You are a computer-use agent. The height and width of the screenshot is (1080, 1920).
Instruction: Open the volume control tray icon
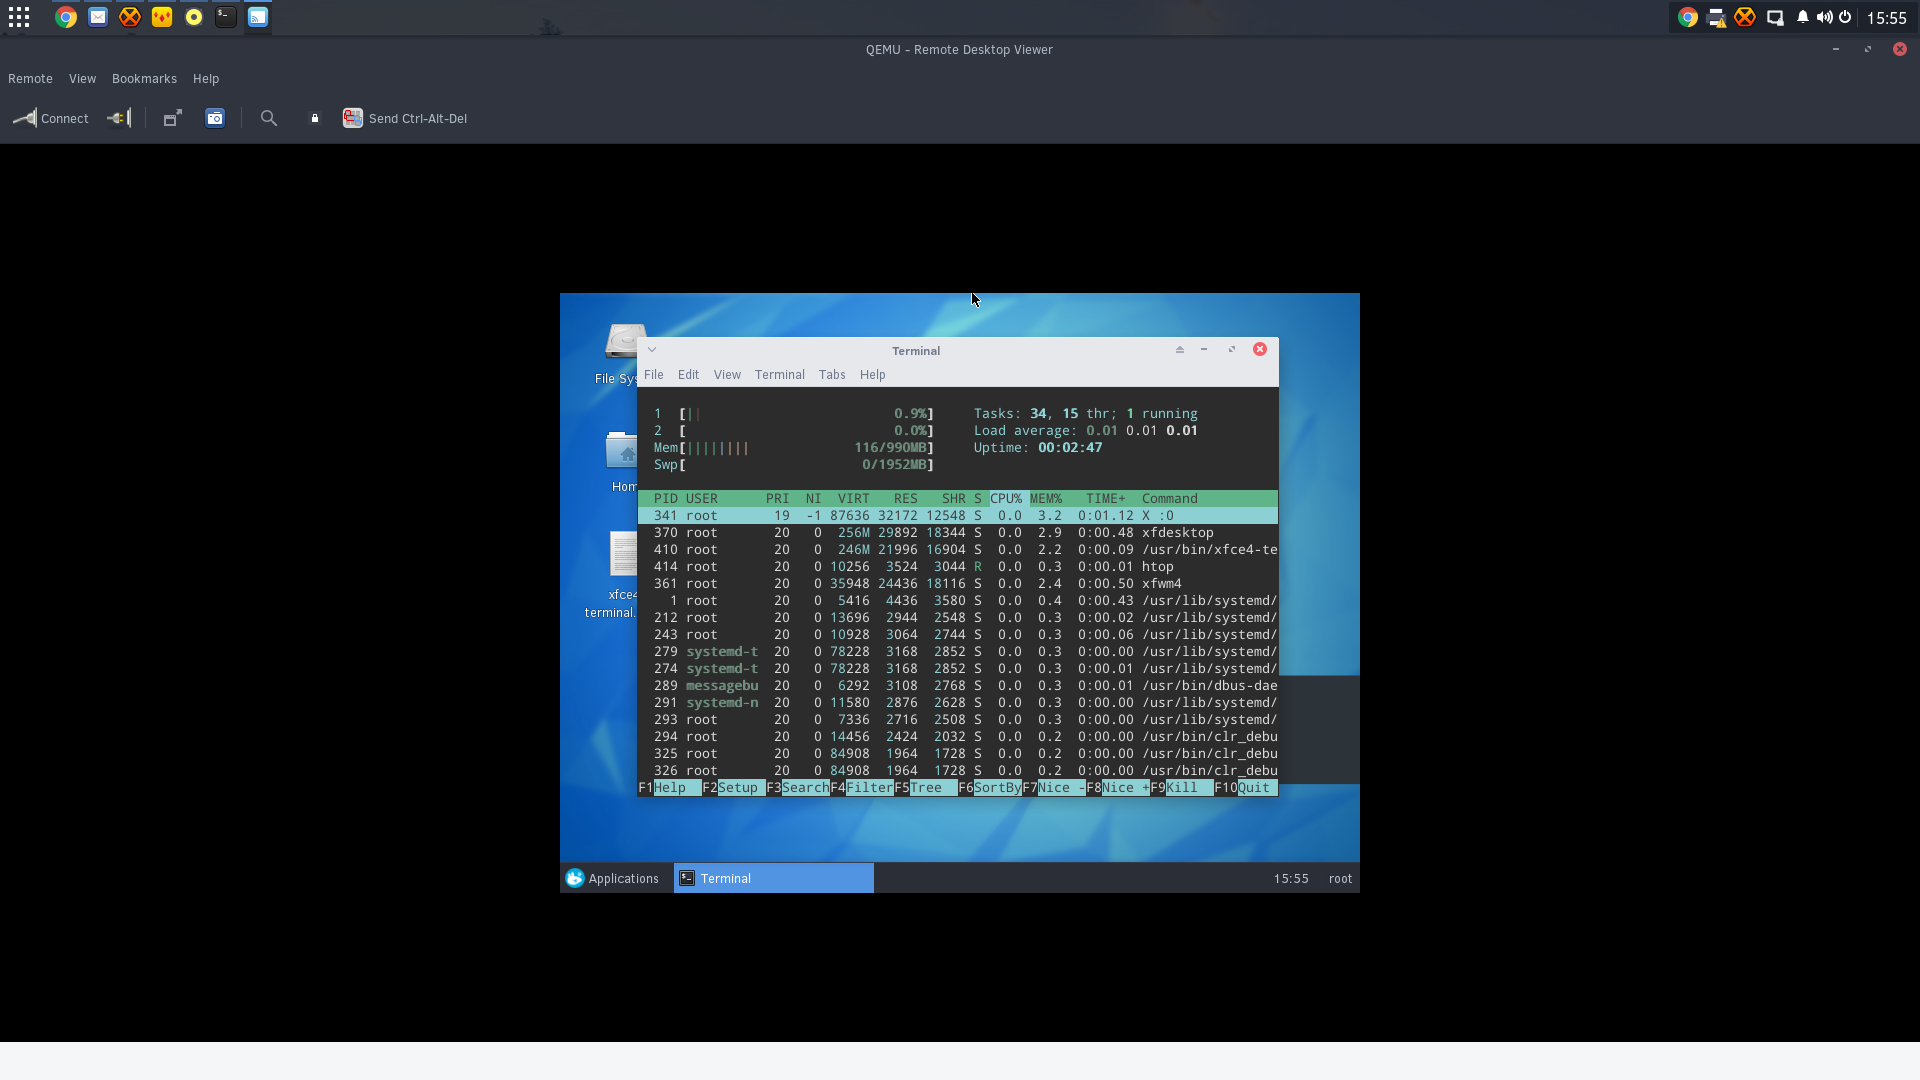click(1825, 17)
